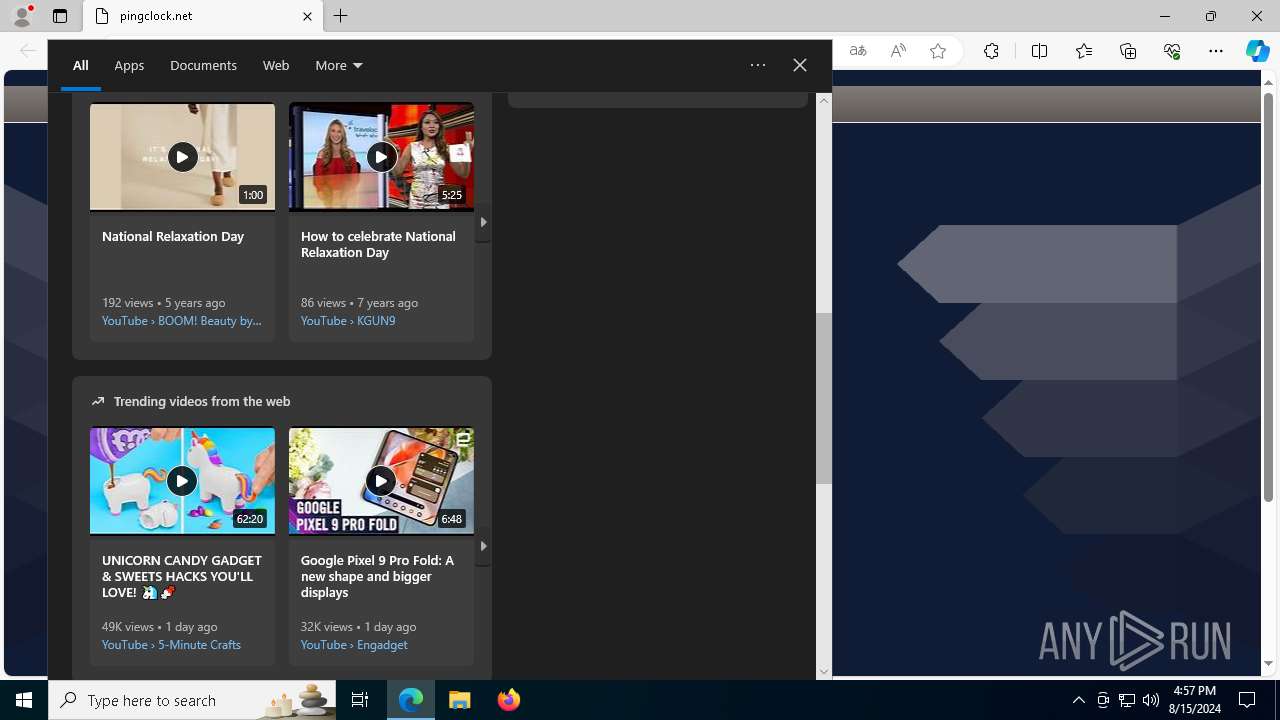Switch to the Web search tab

pyautogui.click(x=276, y=65)
